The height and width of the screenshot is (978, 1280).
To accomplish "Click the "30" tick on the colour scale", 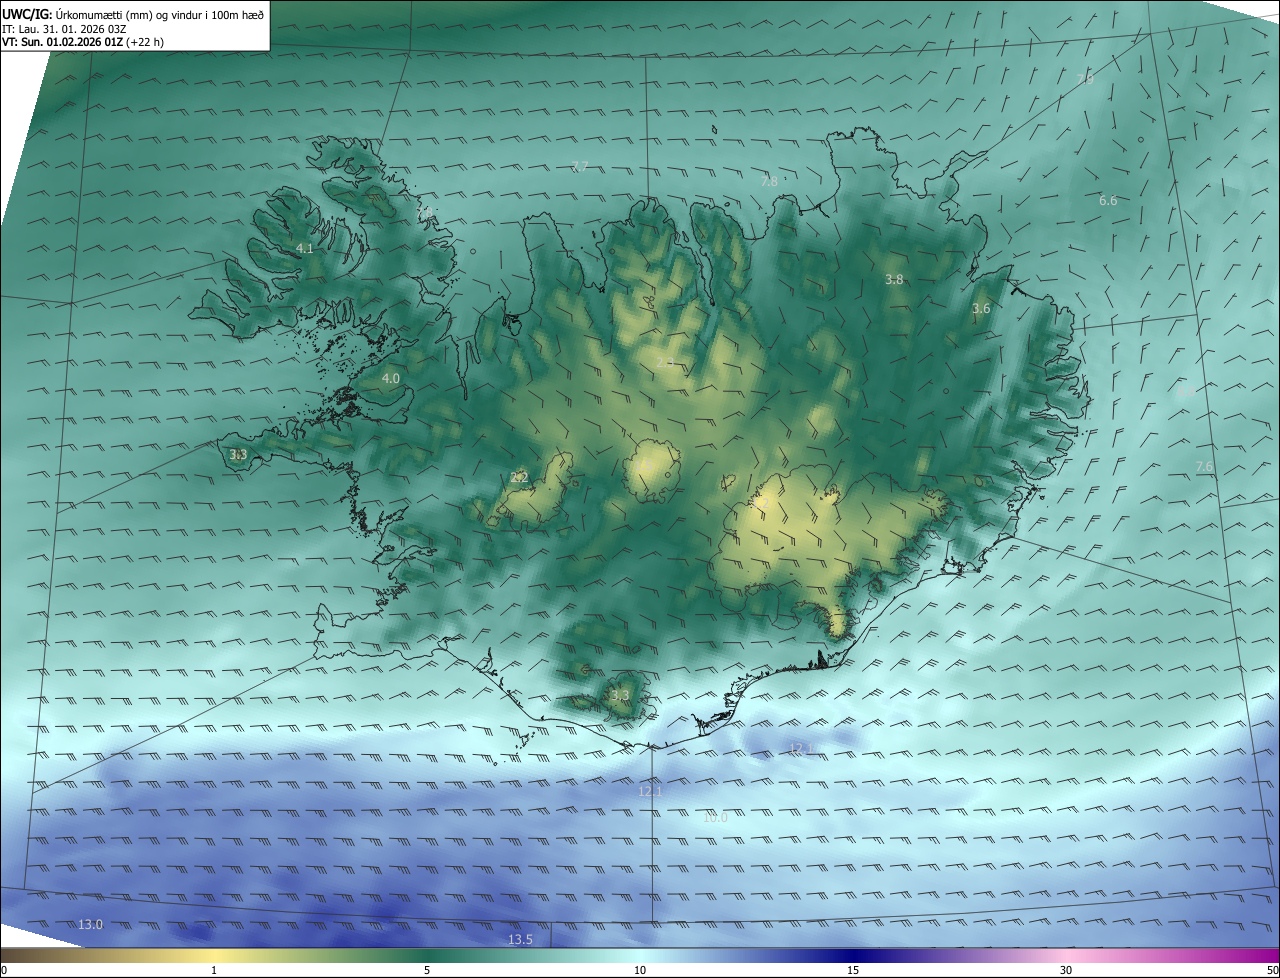I will (x=1066, y=970).
